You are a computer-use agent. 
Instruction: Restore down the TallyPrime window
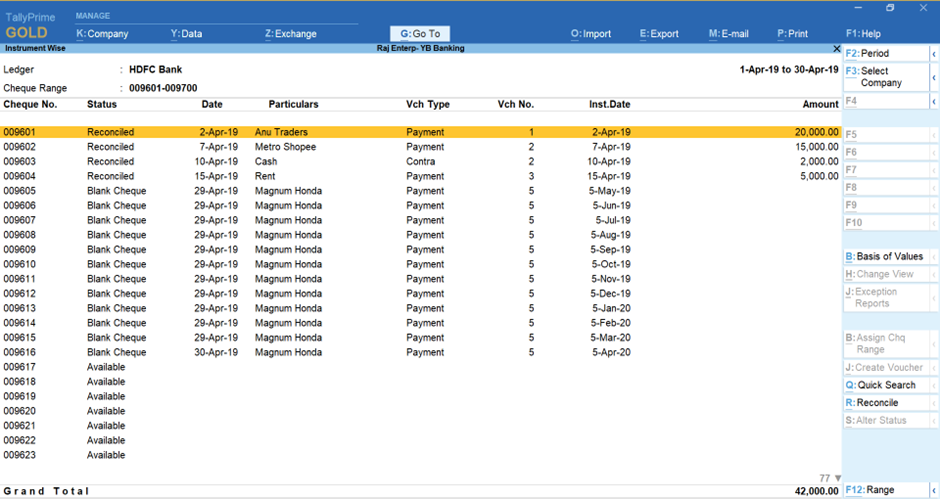pos(890,8)
